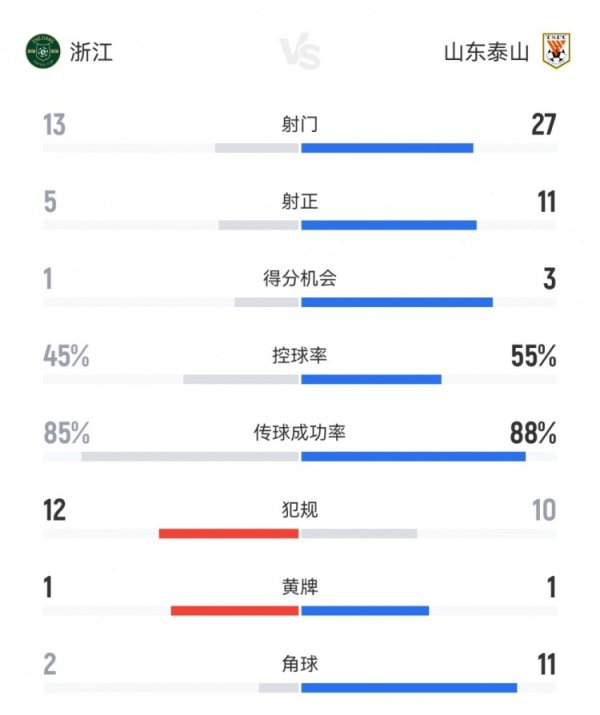Click the red 黄牌 yellow card bar
The height and width of the screenshot is (715, 600).
click(x=235, y=610)
